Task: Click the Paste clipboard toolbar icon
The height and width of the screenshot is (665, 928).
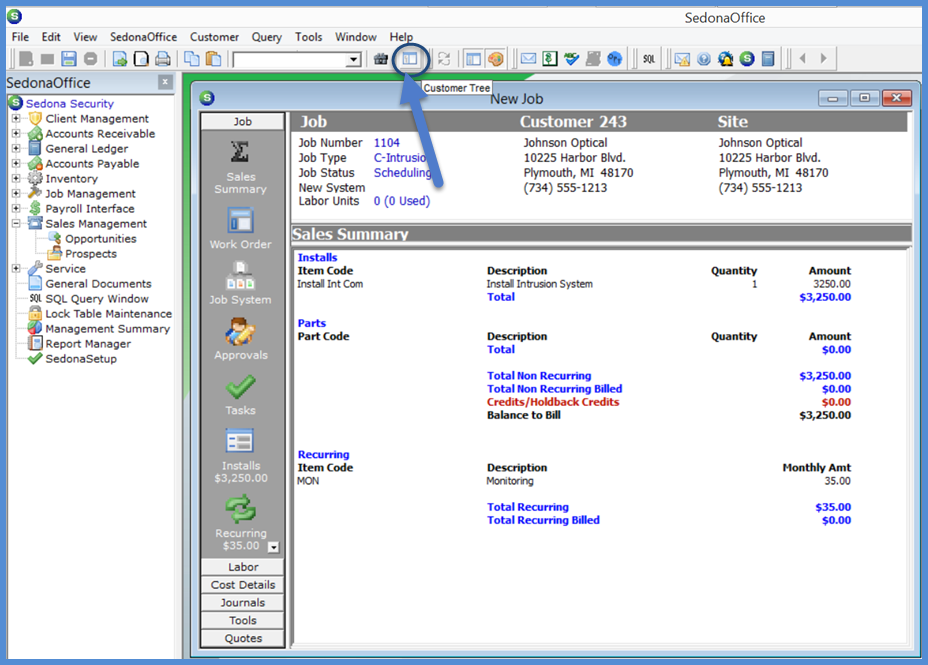Action: point(213,59)
